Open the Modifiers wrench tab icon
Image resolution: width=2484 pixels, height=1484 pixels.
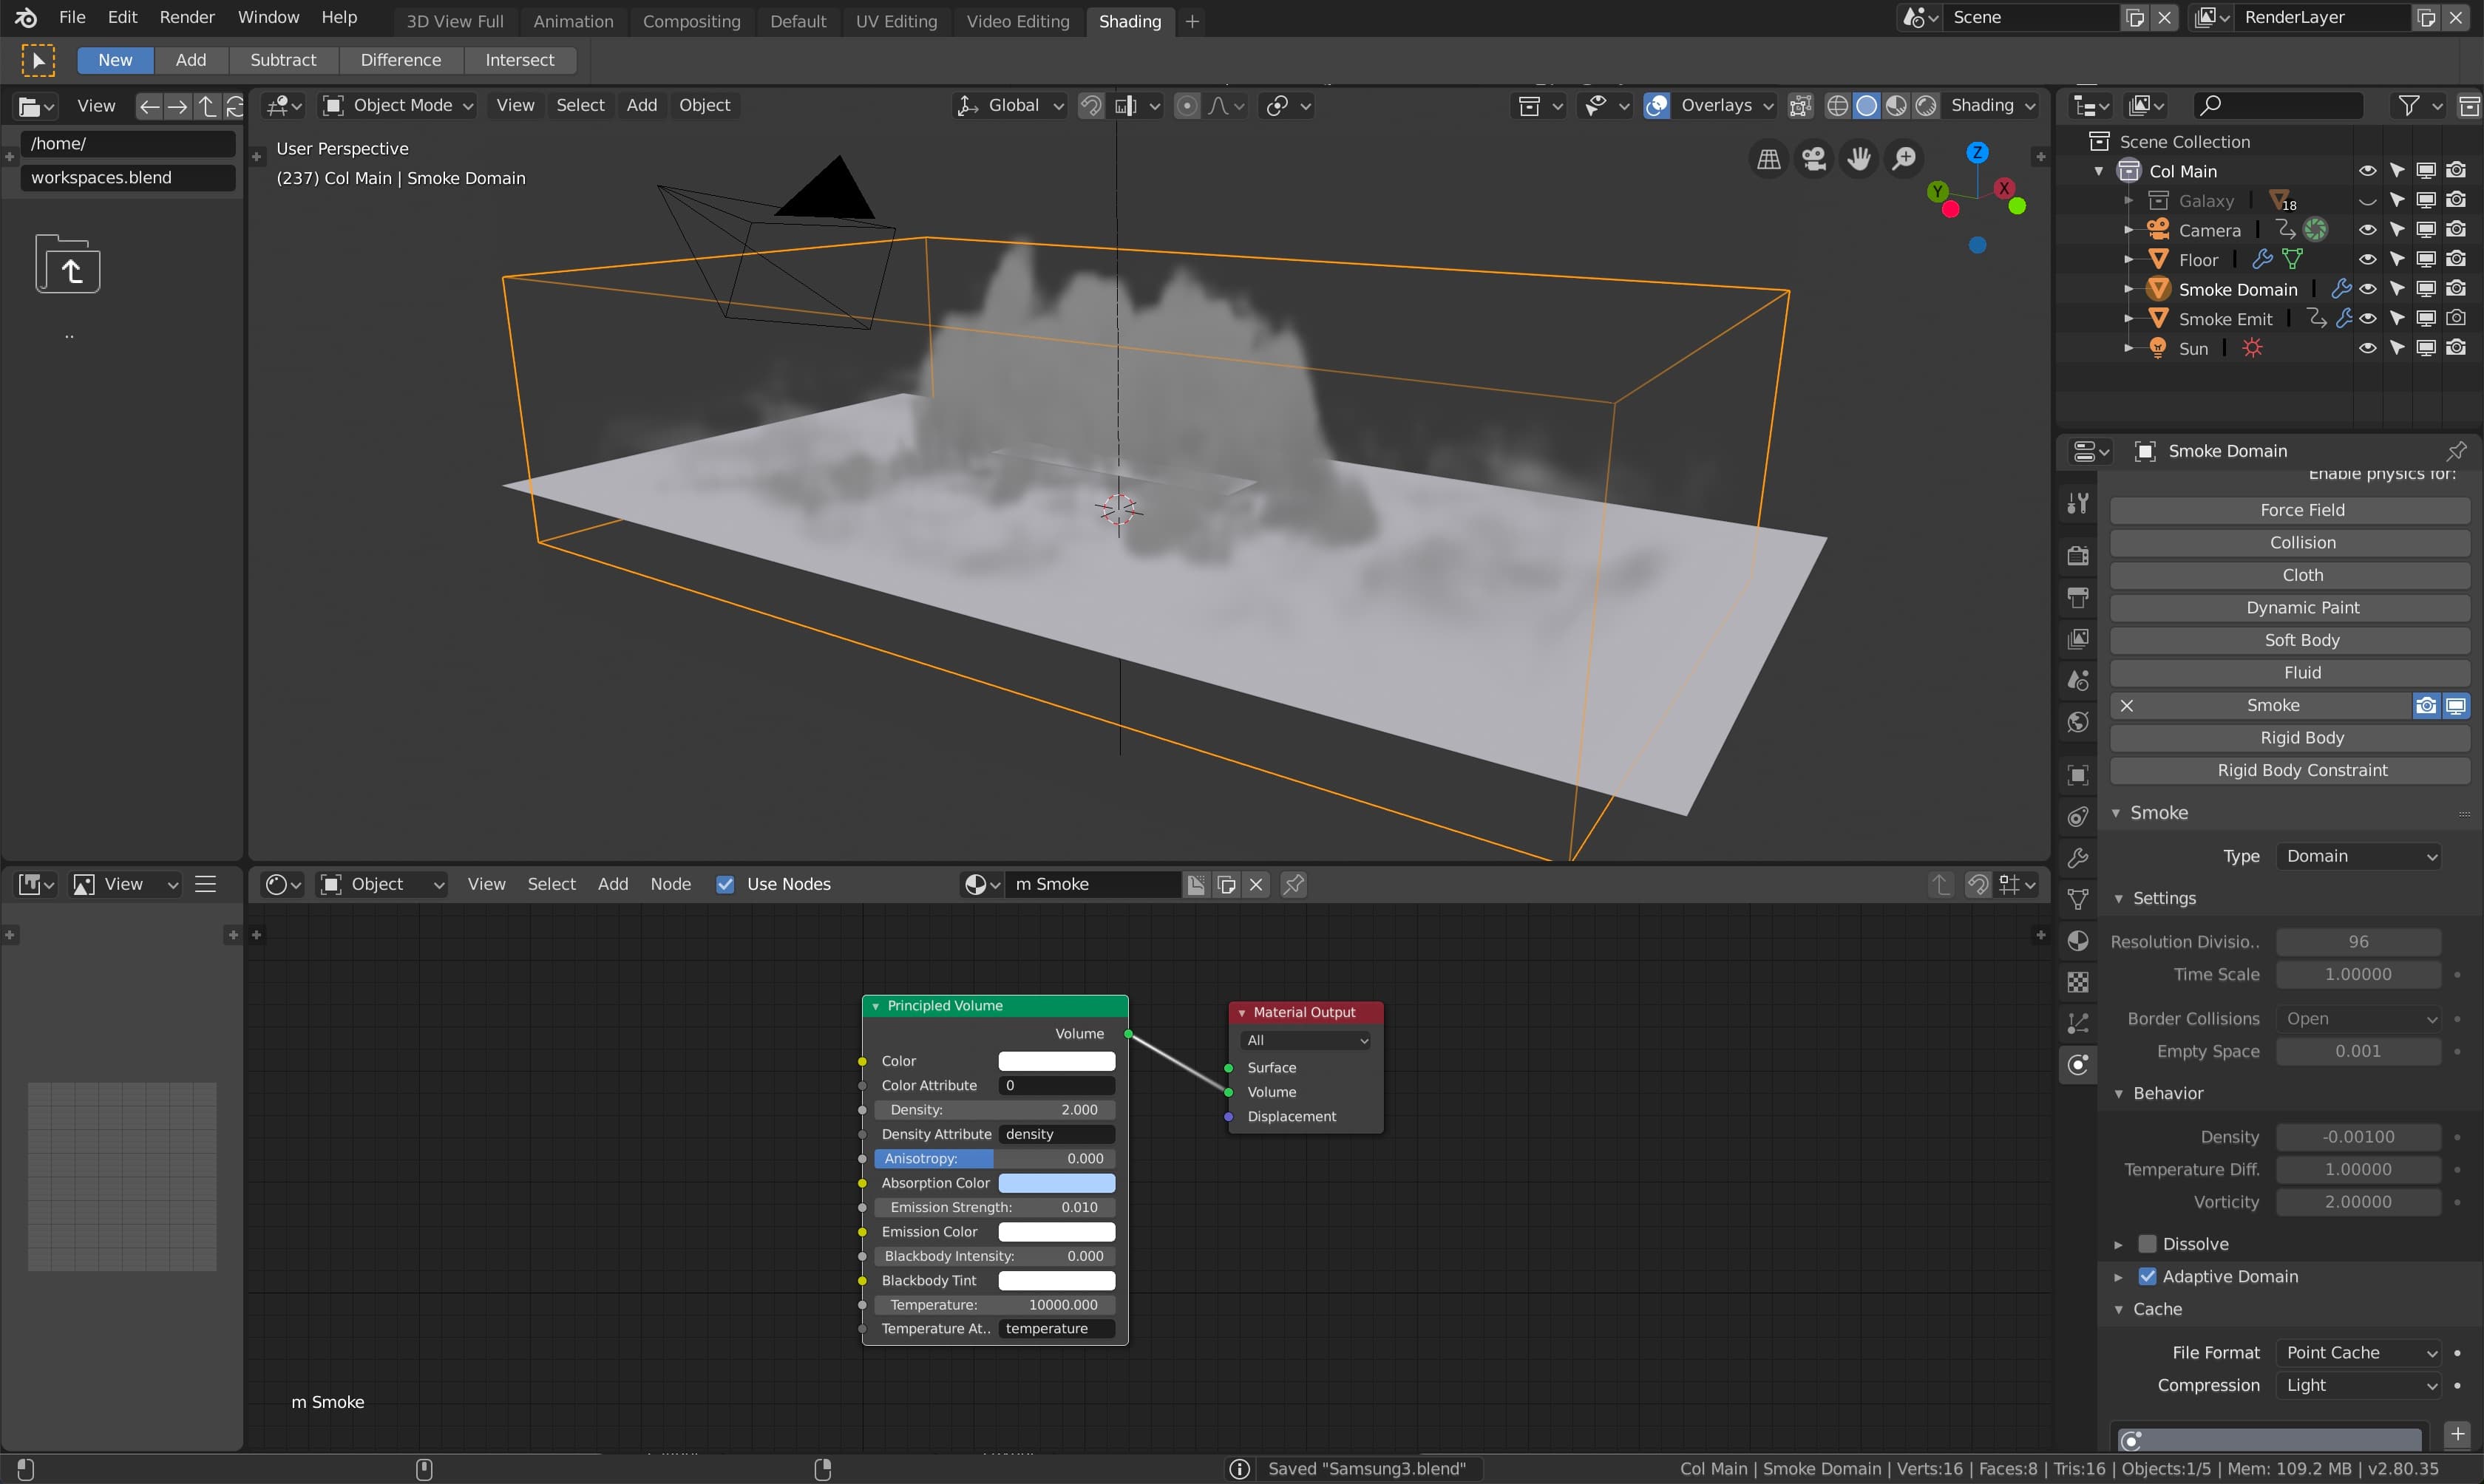(x=2078, y=857)
